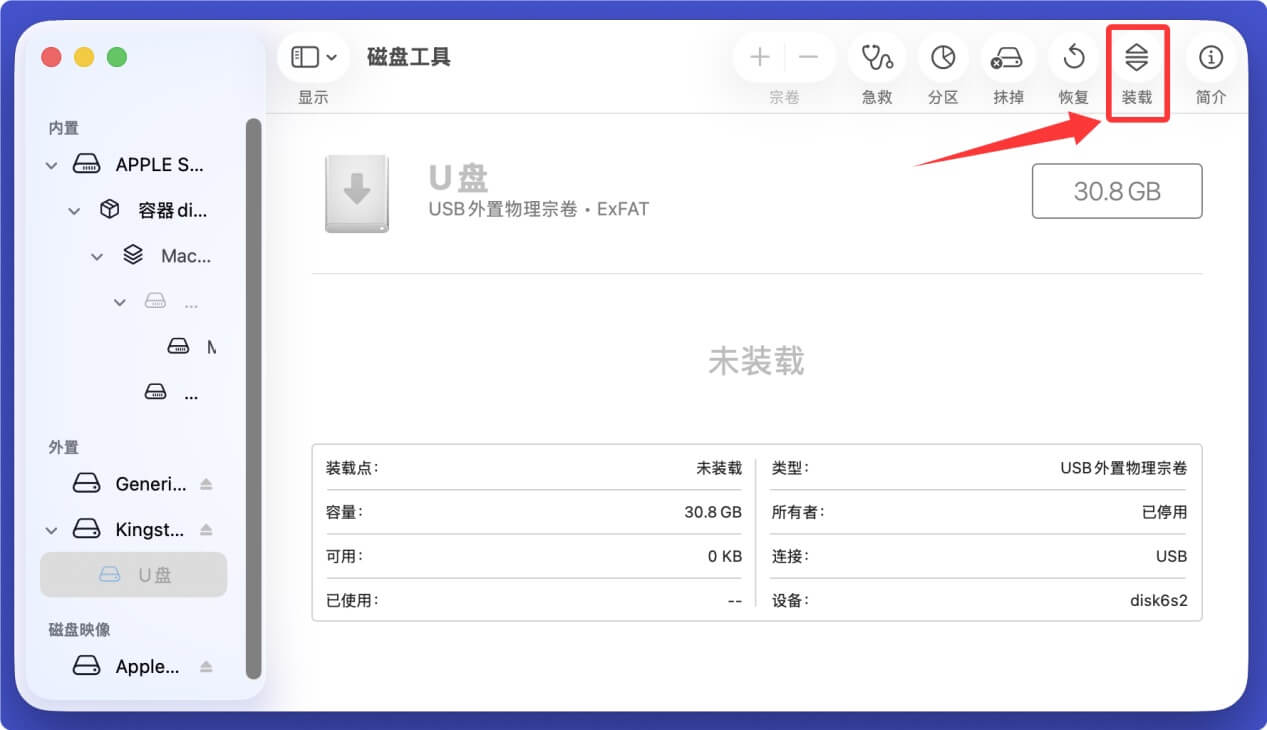Screen dimensions: 1267x730
Task: Collapse the 容器 disk container entry
Action: [73, 210]
